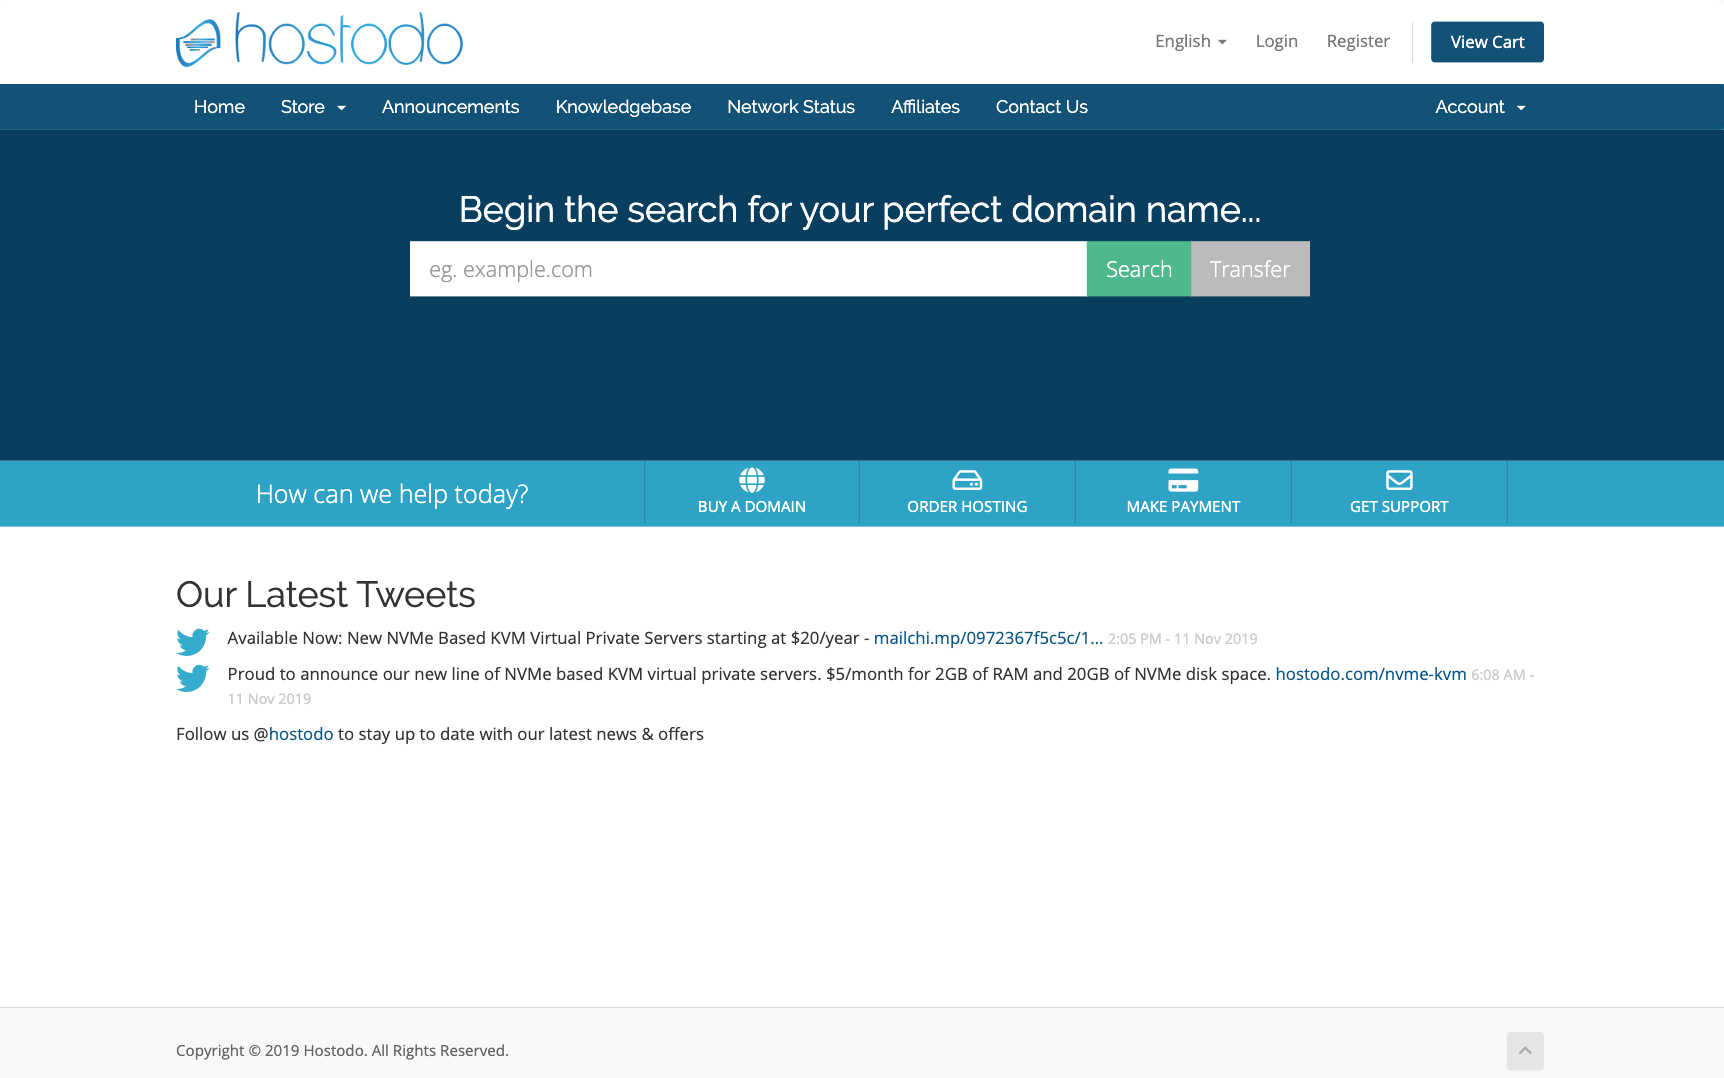Select the GET SUPPORT label
This screenshot has height=1078, width=1724.
1399,507
